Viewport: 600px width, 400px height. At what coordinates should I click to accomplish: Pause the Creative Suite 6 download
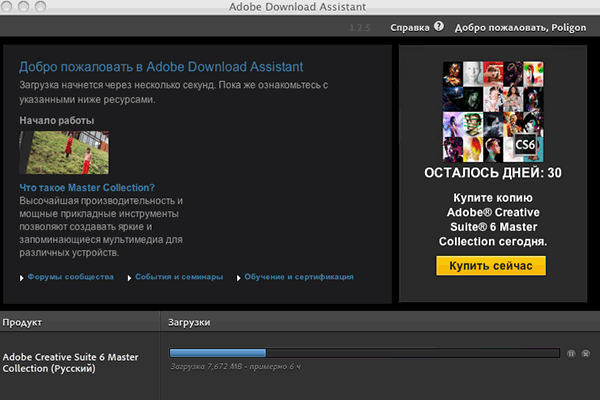(x=571, y=353)
